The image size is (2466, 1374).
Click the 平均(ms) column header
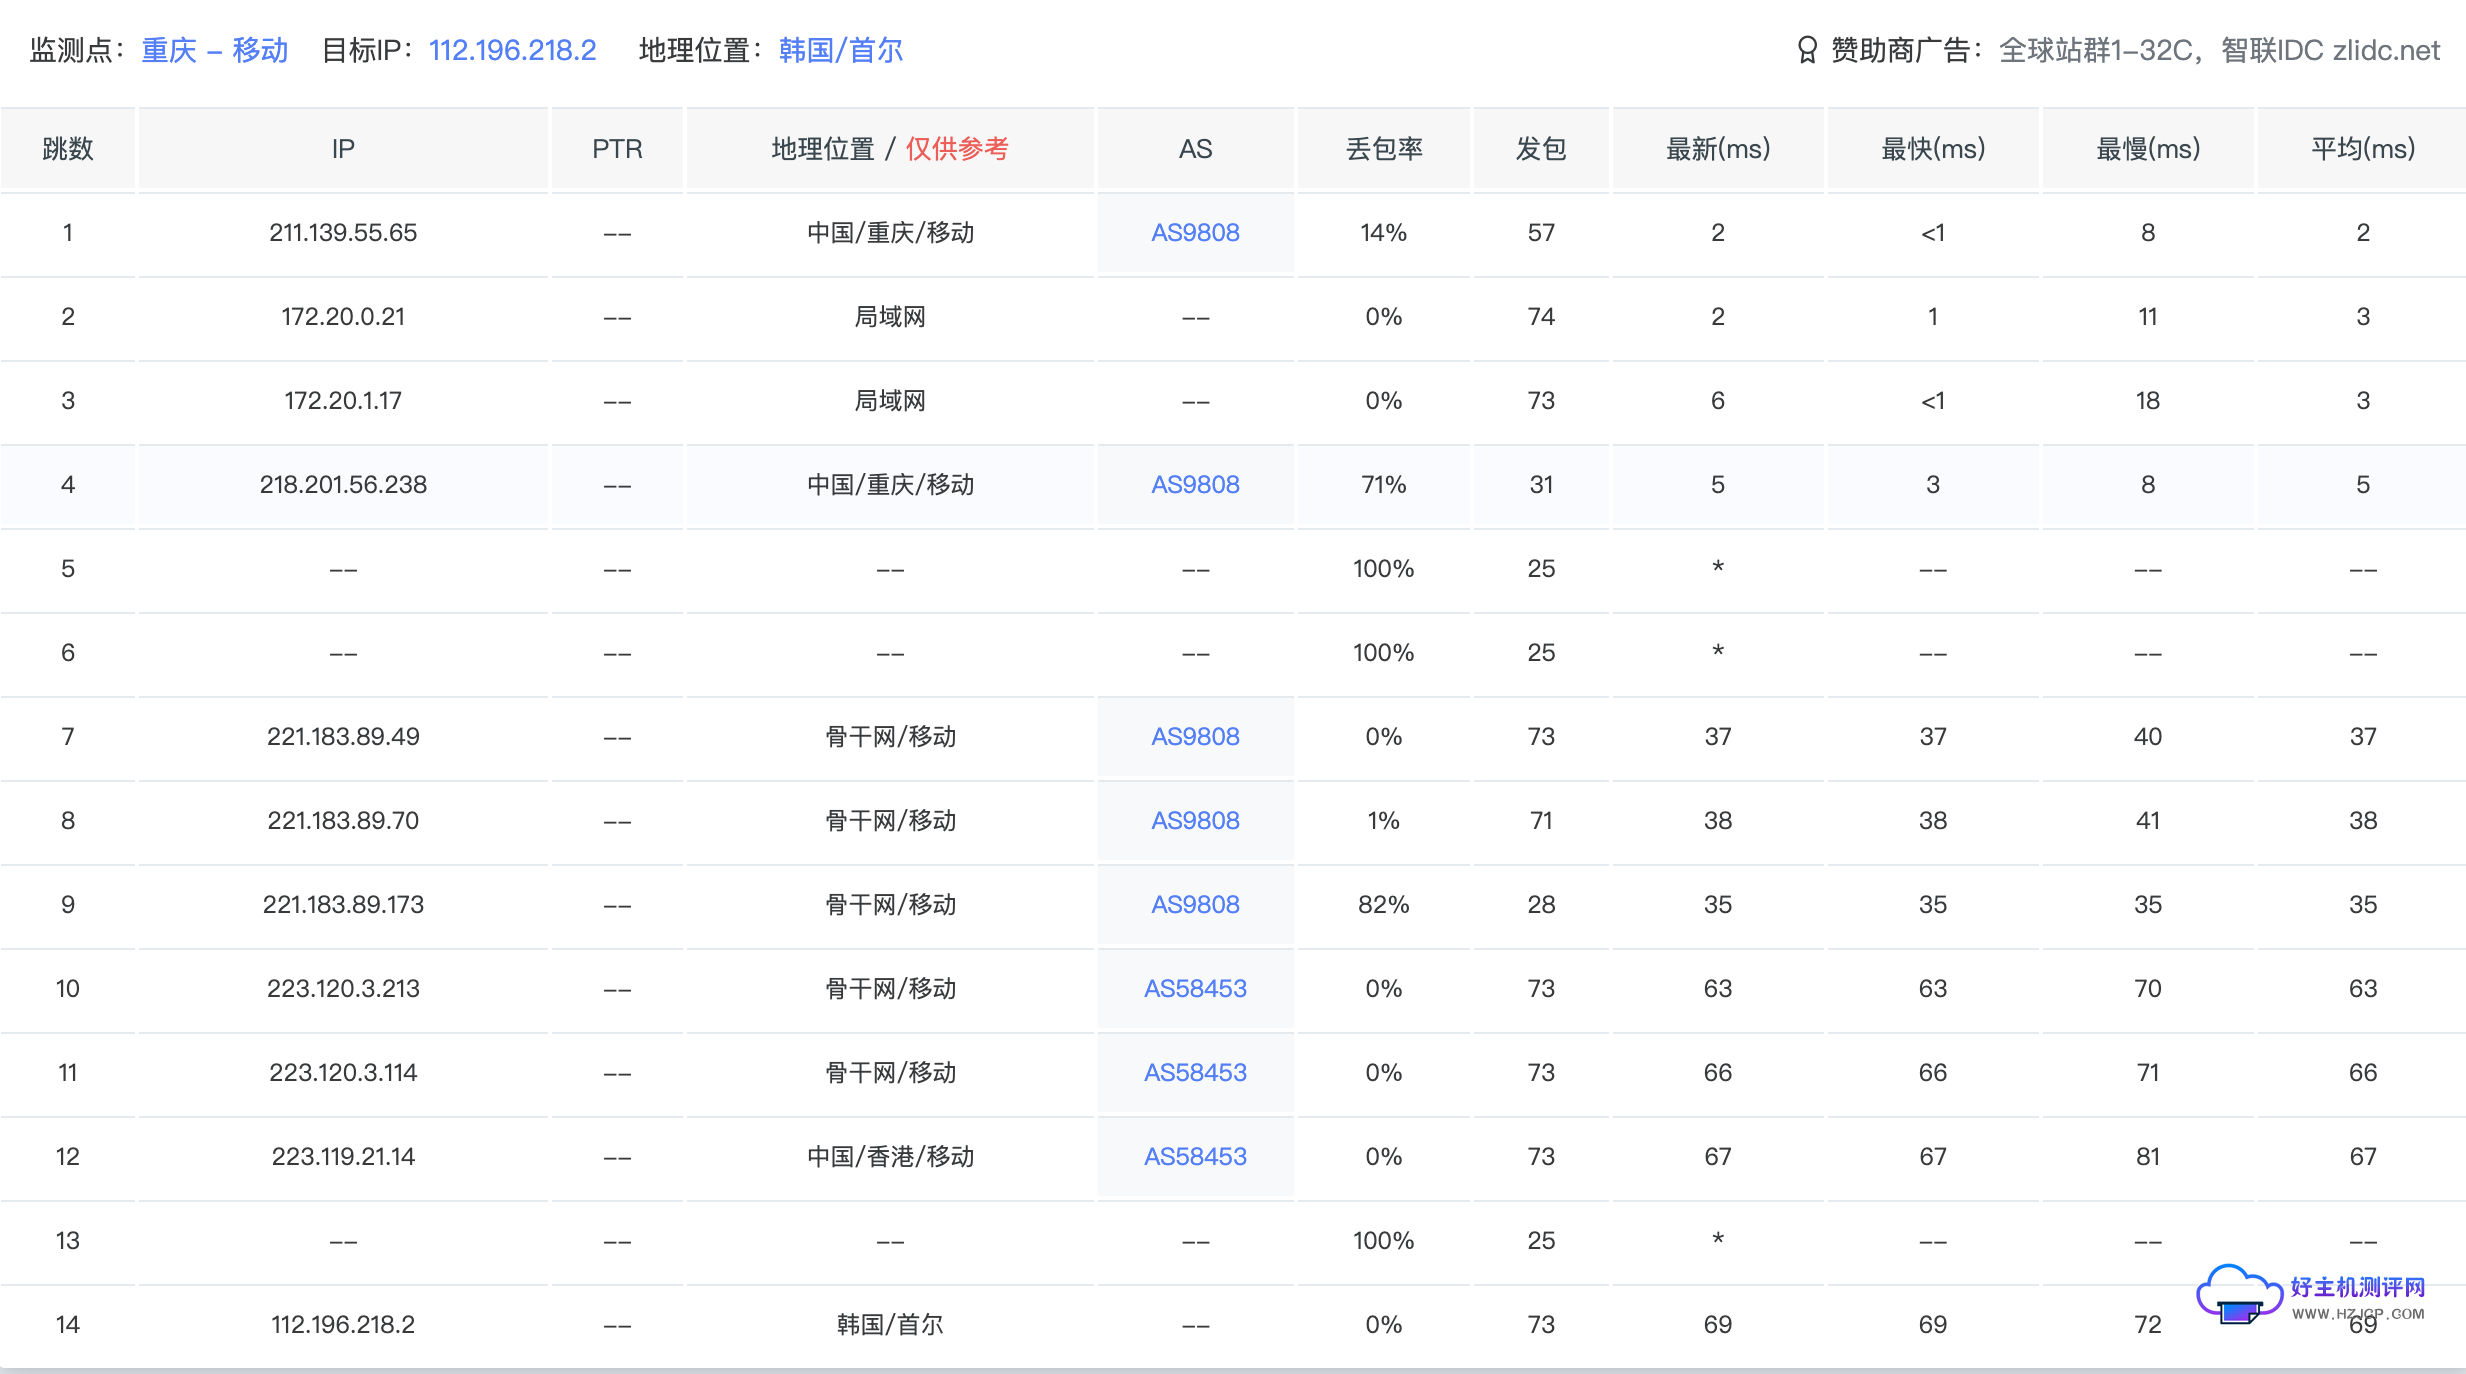(x=2362, y=149)
